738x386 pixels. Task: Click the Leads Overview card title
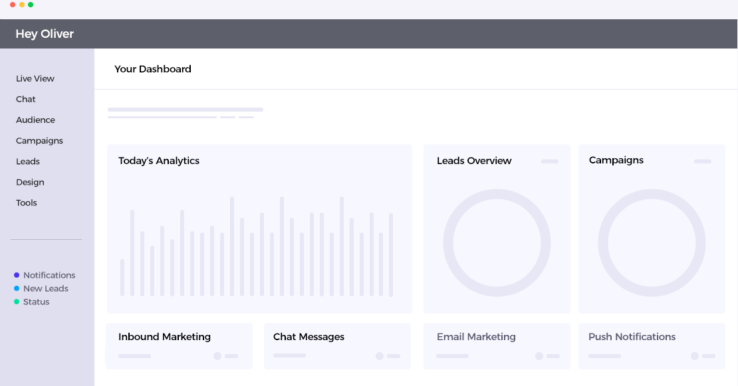pyautogui.click(x=474, y=161)
